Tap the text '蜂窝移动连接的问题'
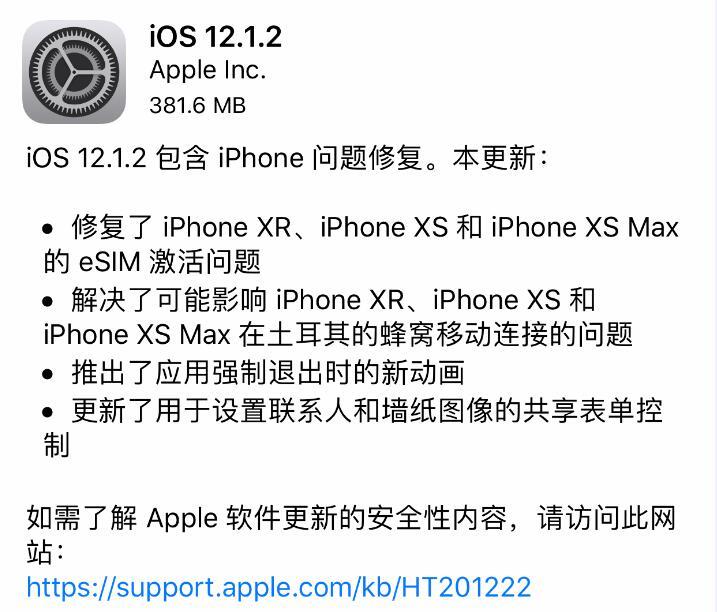The image size is (717, 612). [507, 334]
